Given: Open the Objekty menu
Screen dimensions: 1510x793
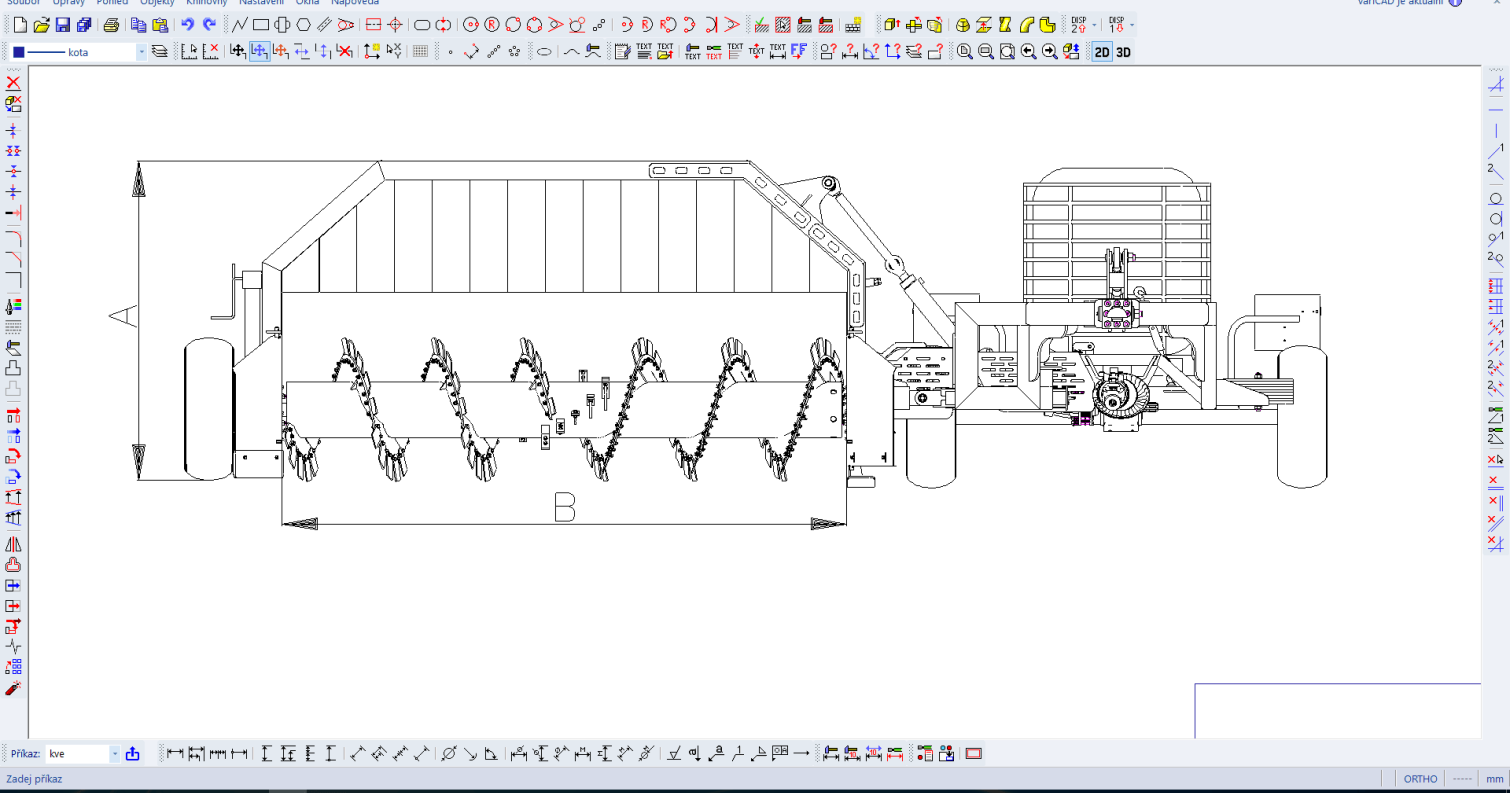Looking at the screenshot, I should pos(157,3).
